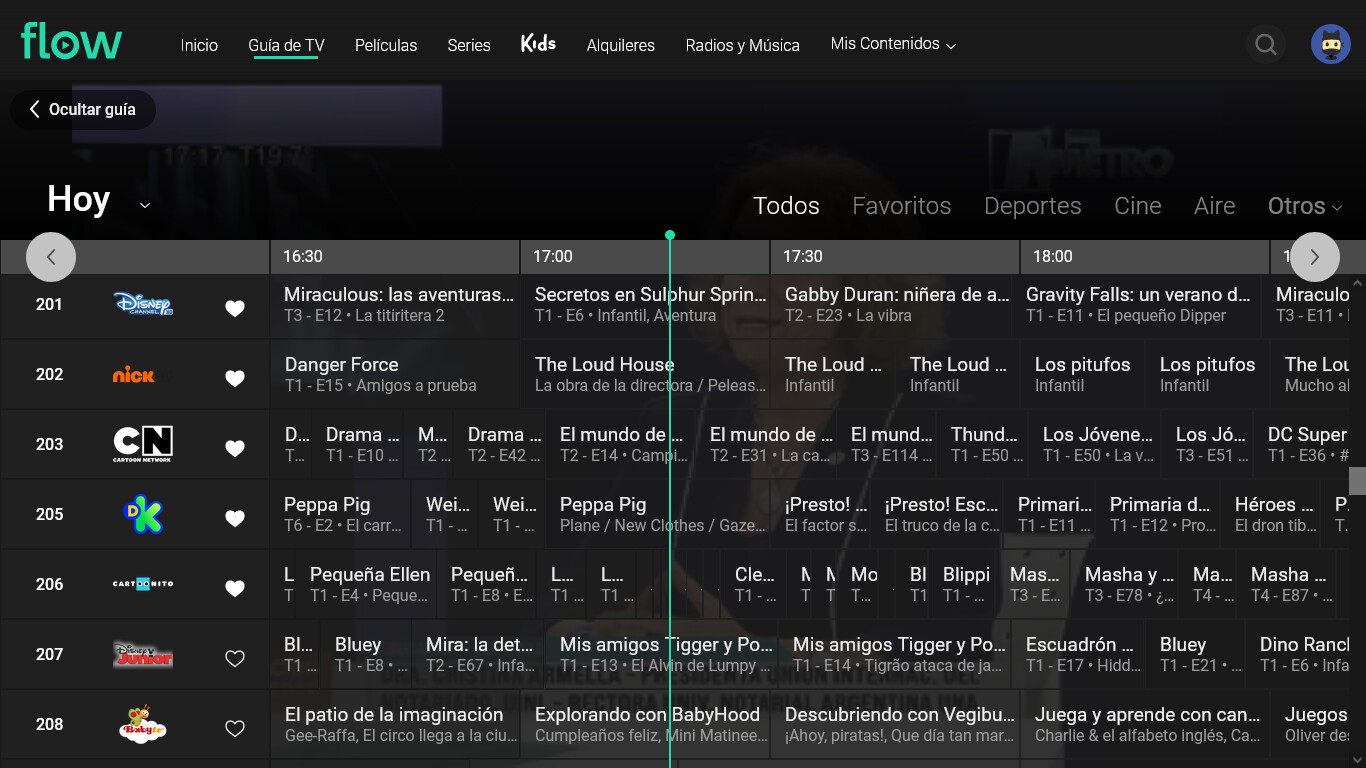1366x768 pixels.
Task: Select the Favoritos filter tab
Action: pyautogui.click(x=902, y=206)
